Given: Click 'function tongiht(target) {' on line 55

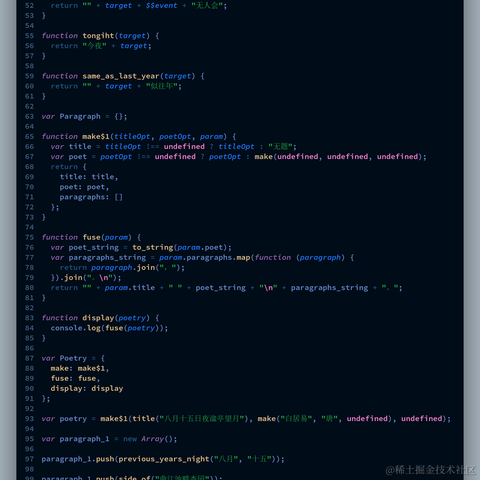Looking at the screenshot, I should tap(100, 36).
